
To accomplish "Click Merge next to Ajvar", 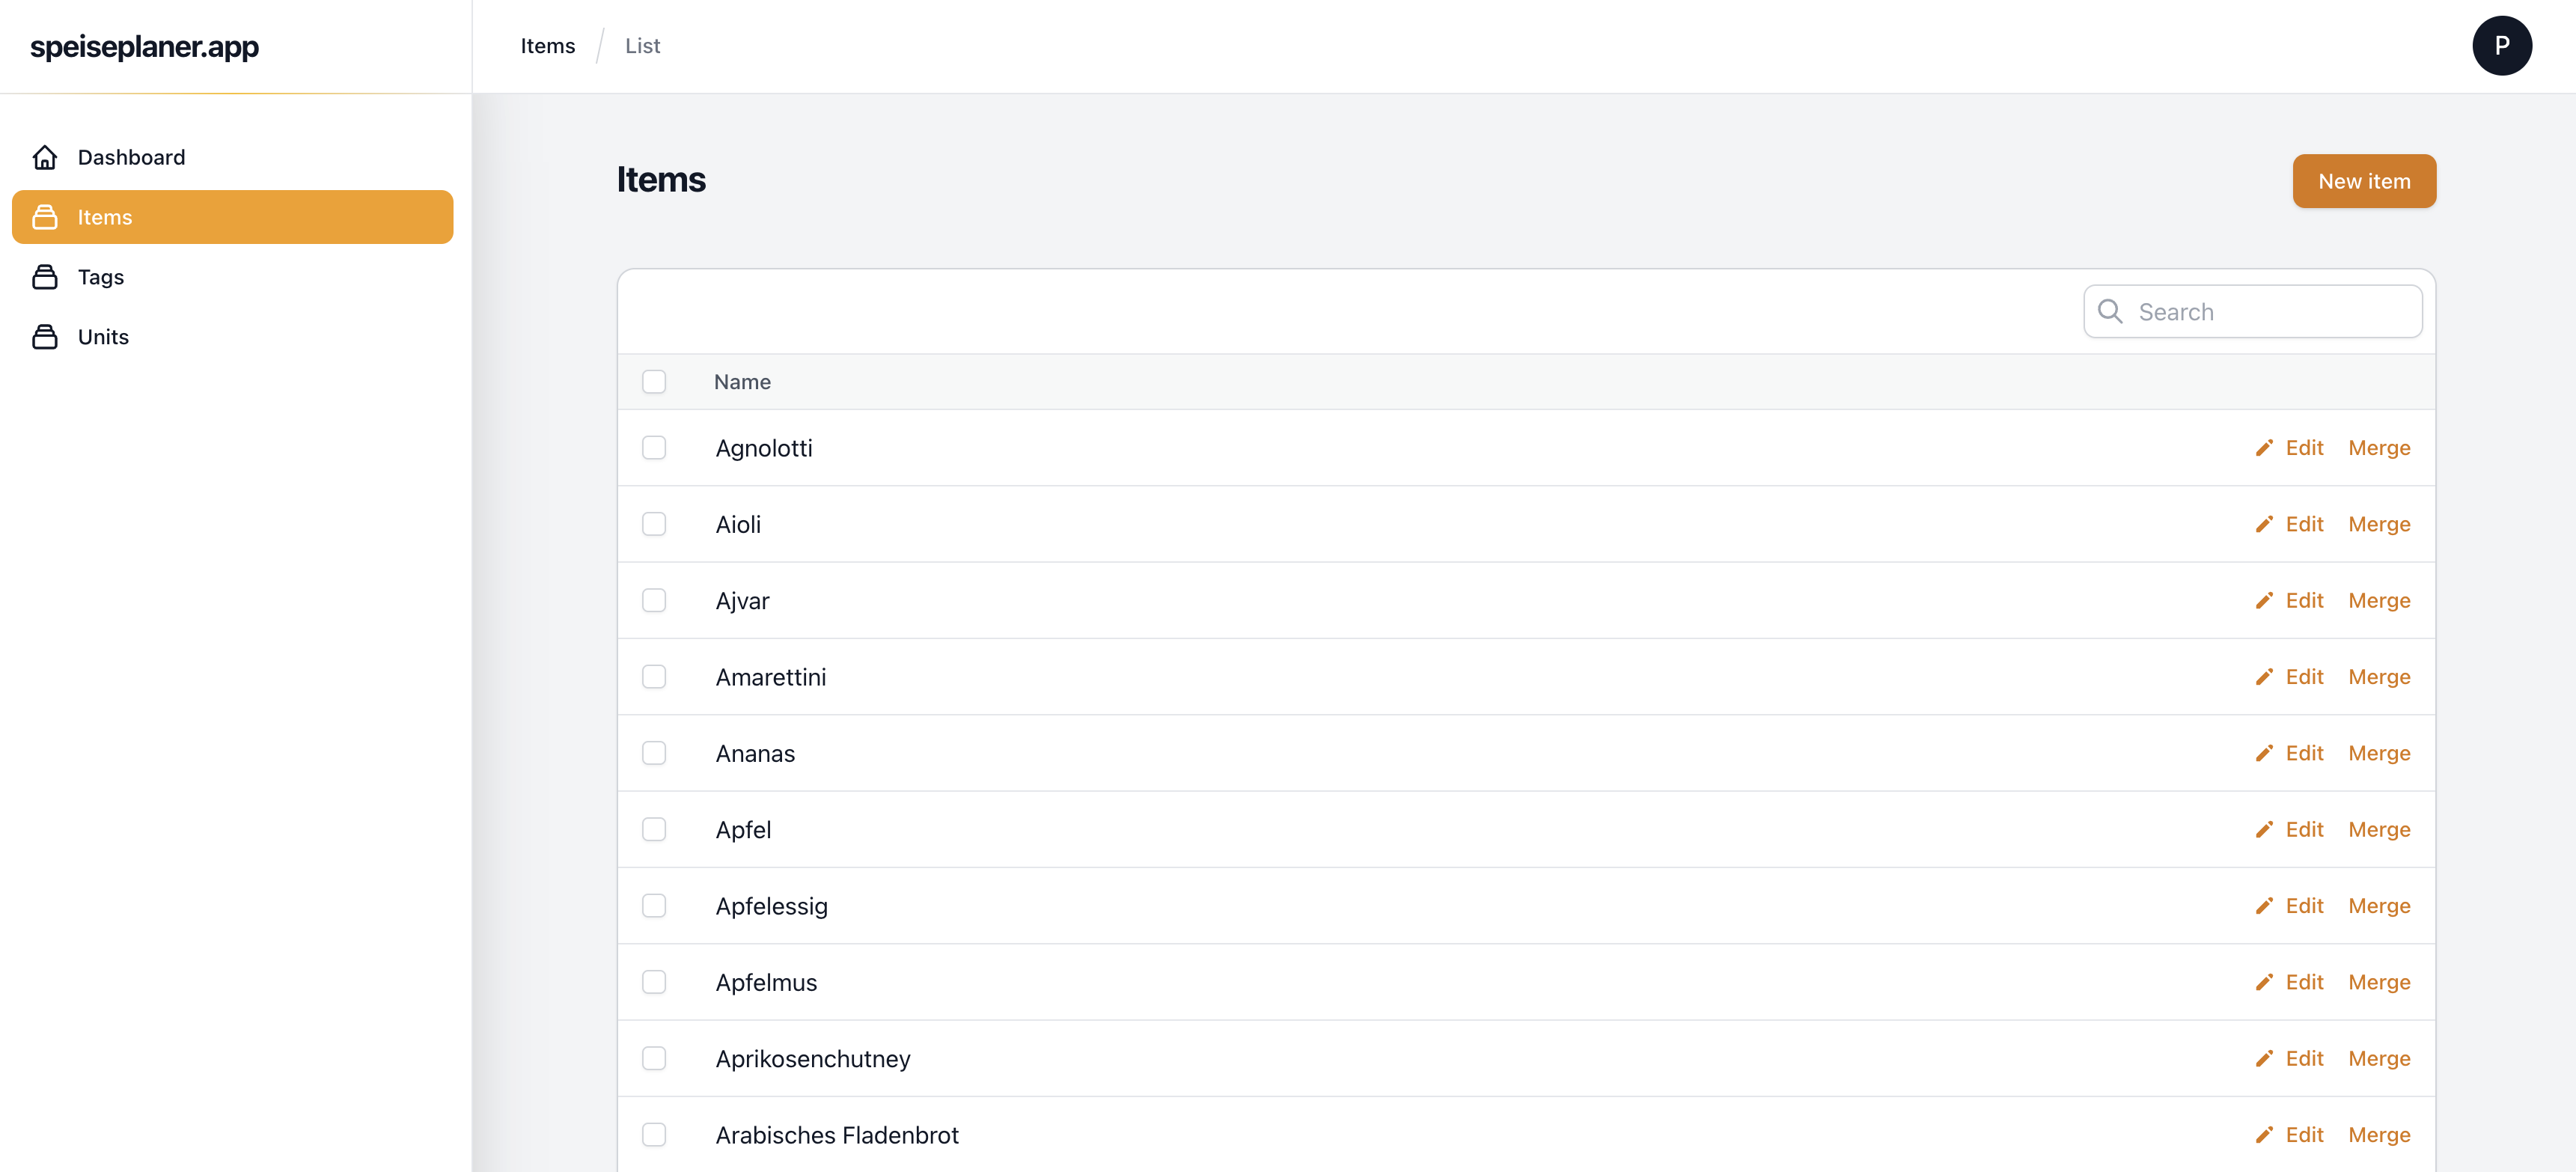I will (2379, 600).
